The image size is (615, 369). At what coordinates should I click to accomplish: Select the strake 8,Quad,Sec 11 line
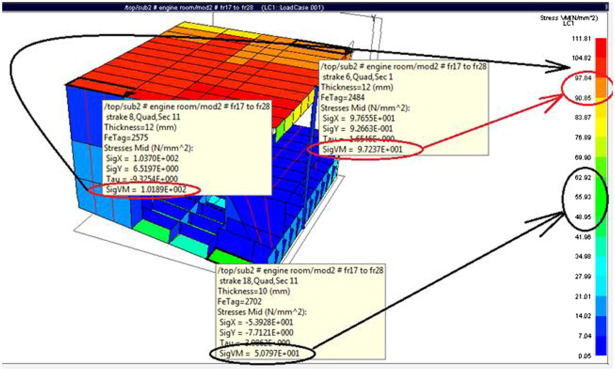pos(143,117)
